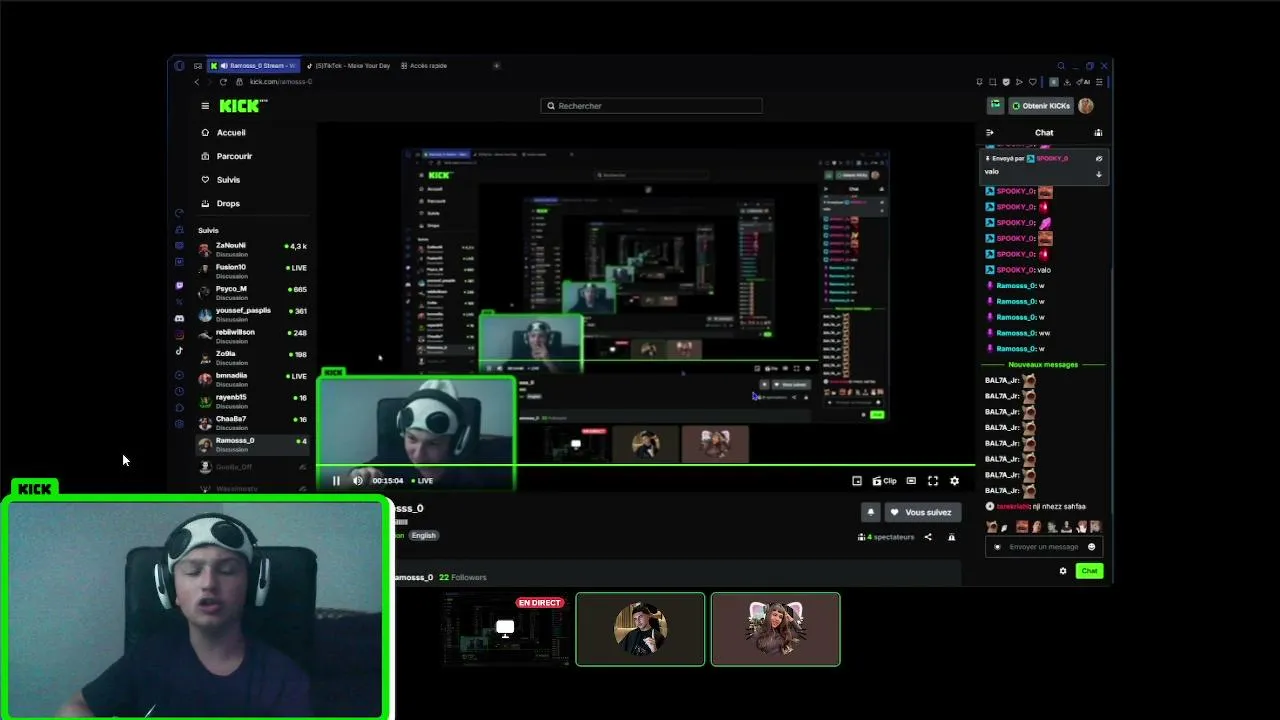This screenshot has height=720, width=1280.
Task: Toggle mini player mode
Action: click(x=857, y=481)
